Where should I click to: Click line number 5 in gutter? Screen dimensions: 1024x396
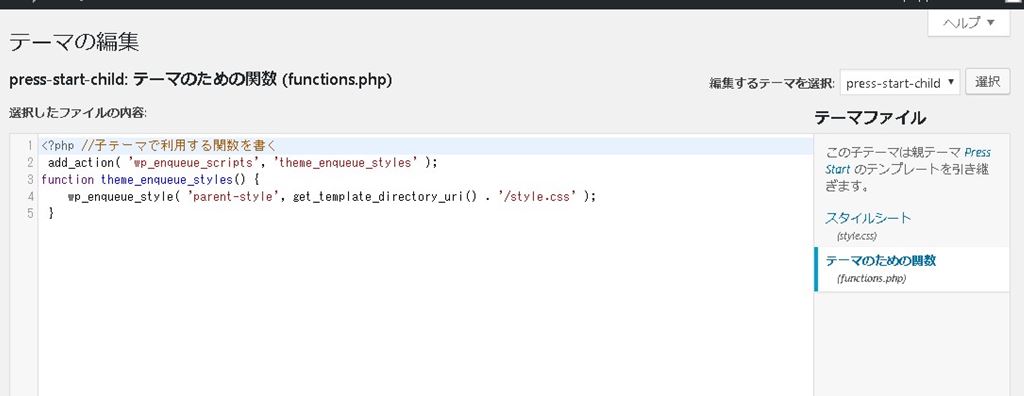tap(30, 213)
